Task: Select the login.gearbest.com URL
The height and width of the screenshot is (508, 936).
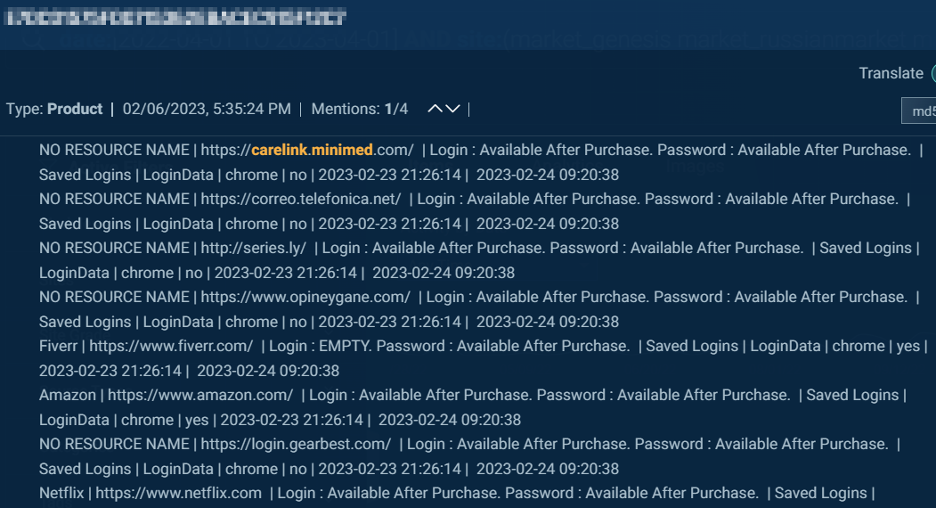Action: pos(295,444)
